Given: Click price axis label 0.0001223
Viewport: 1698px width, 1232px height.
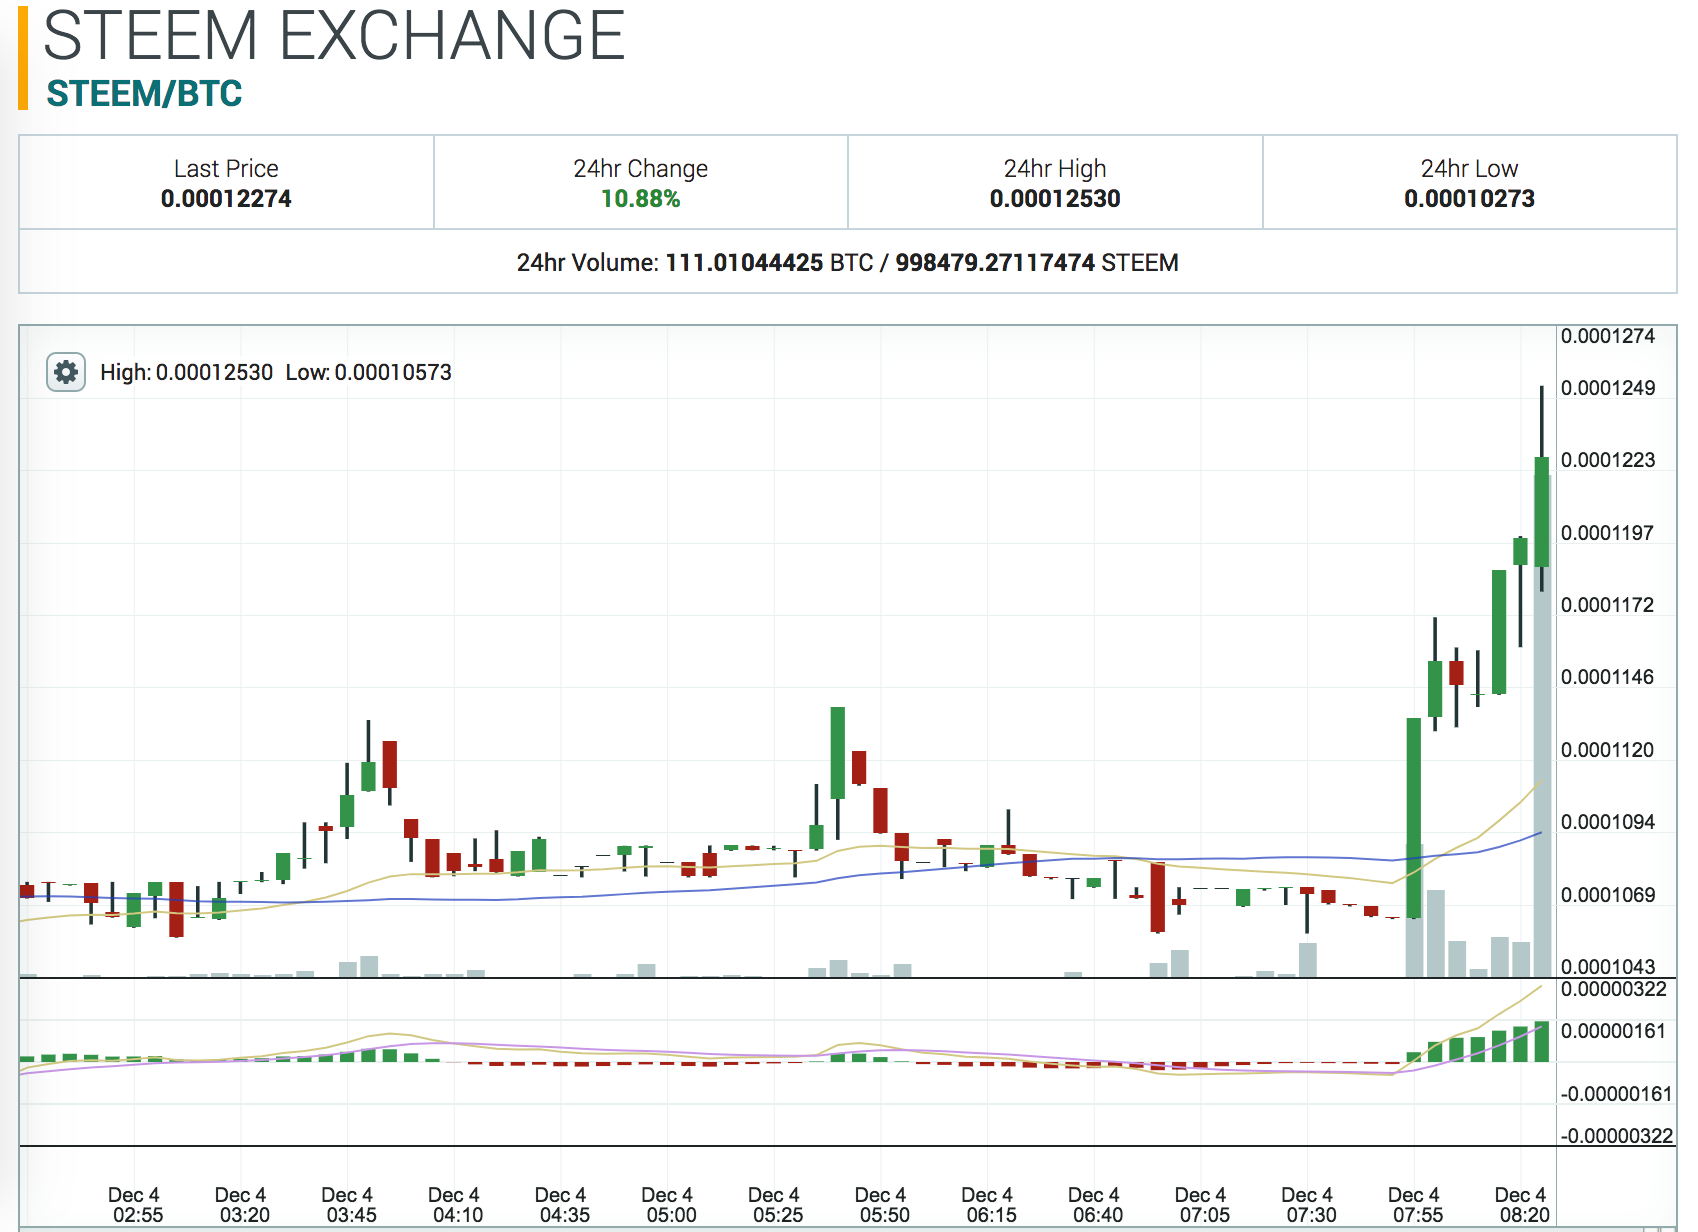Looking at the screenshot, I should (x=1608, y=460).
